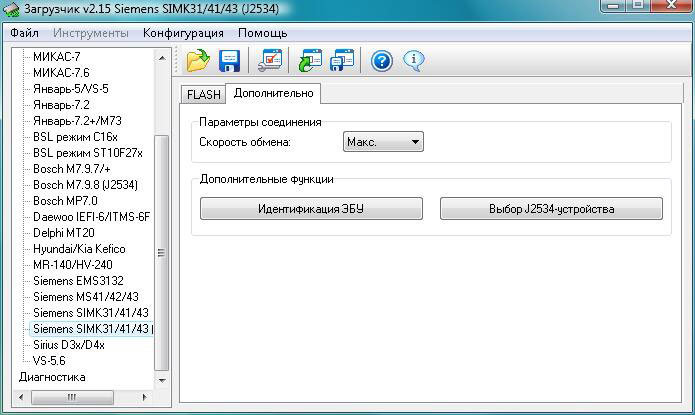This screenshot has height=415, width=695.
Task: Click the open file folder icon
Action: pos(198,61)
